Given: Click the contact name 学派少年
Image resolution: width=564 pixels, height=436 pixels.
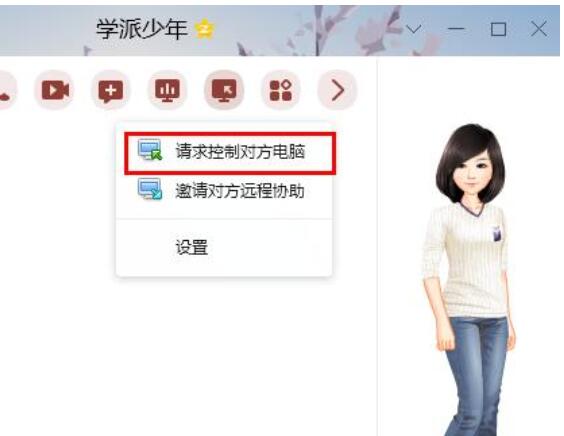Looking at the screenshot, I should [142, 29].
